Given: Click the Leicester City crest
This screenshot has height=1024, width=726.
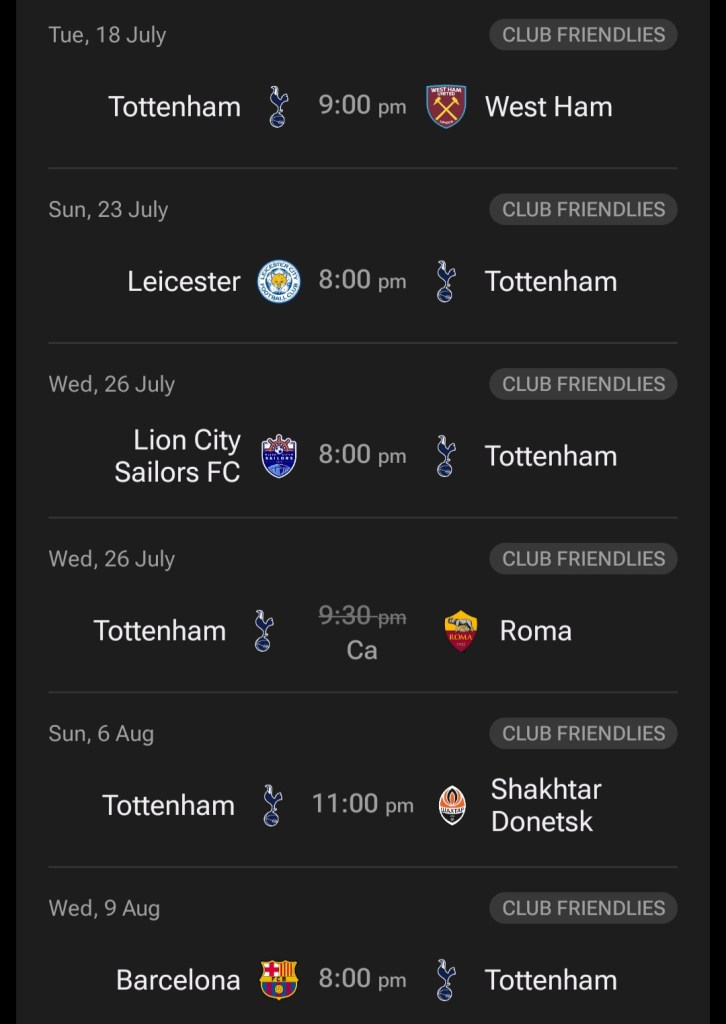Looking at the screenshot, I should pyautogui.click(x=278, y=281).
